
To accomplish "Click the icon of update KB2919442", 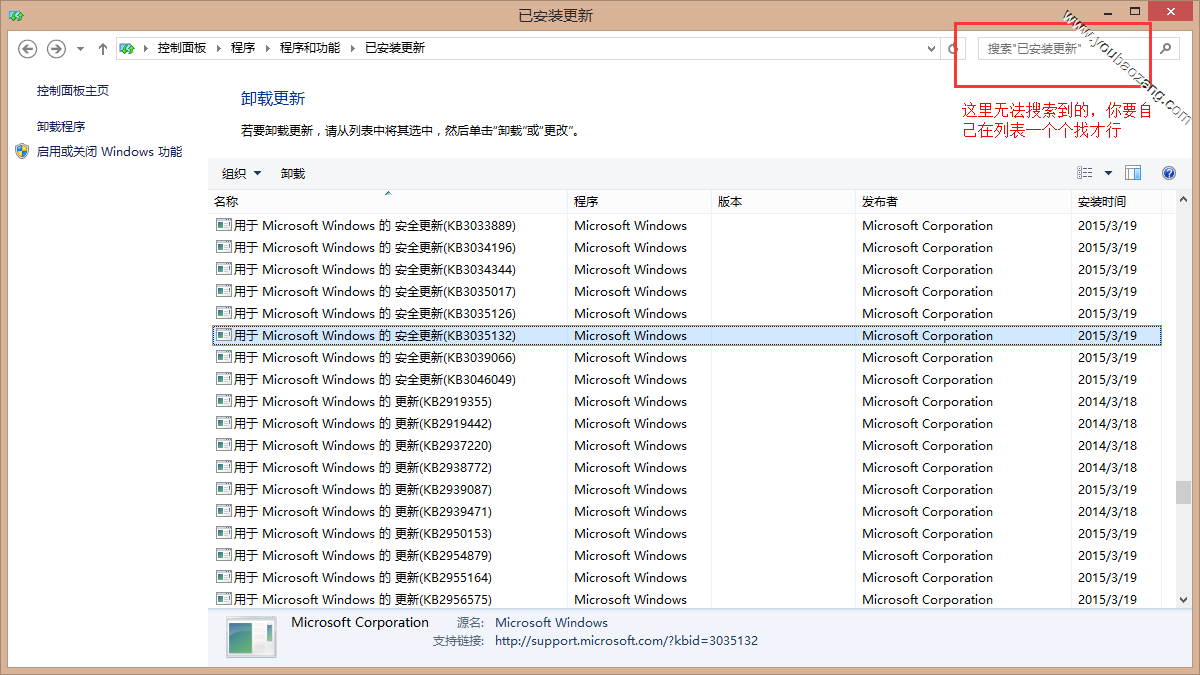I will click(x=224, y=423).
